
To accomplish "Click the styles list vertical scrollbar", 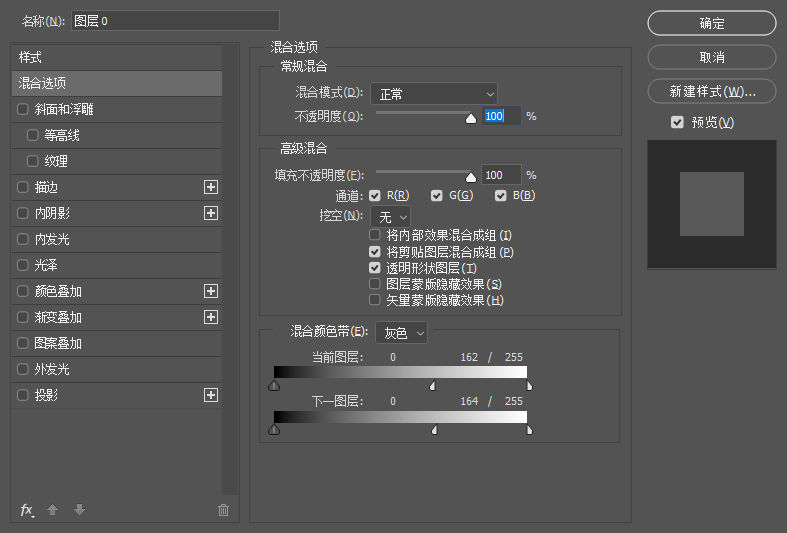I will click(x=230, y=270).
